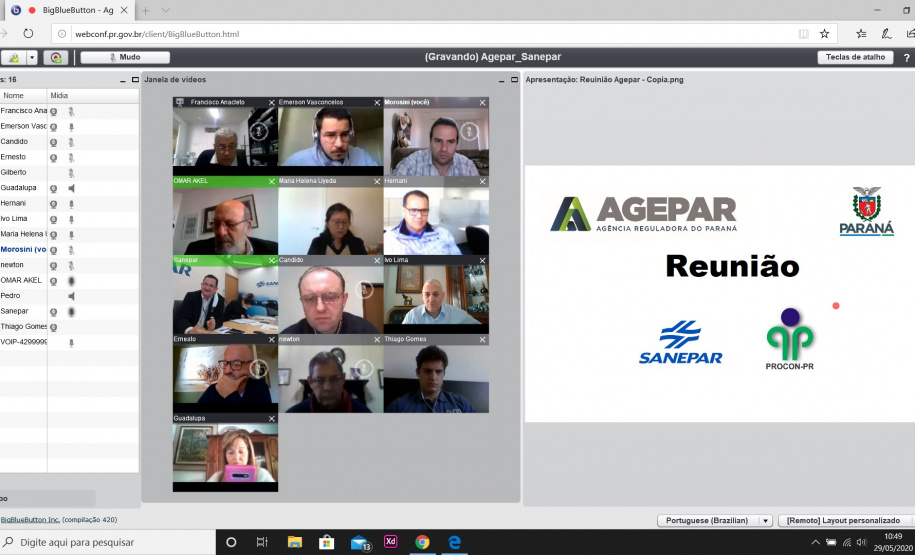Click the Mídia column header
Screen dimensions: 915x555
(93, 95)
